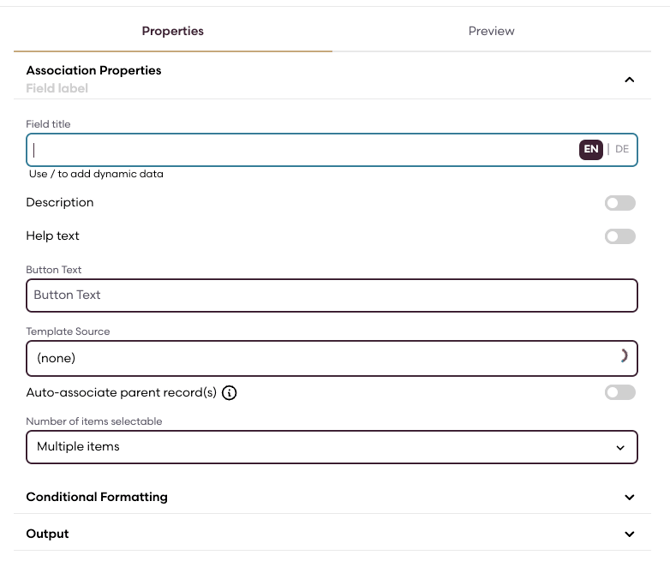Expand the Conditional Formatting chevron
The image size is (670, 561).
click(629, 497)
